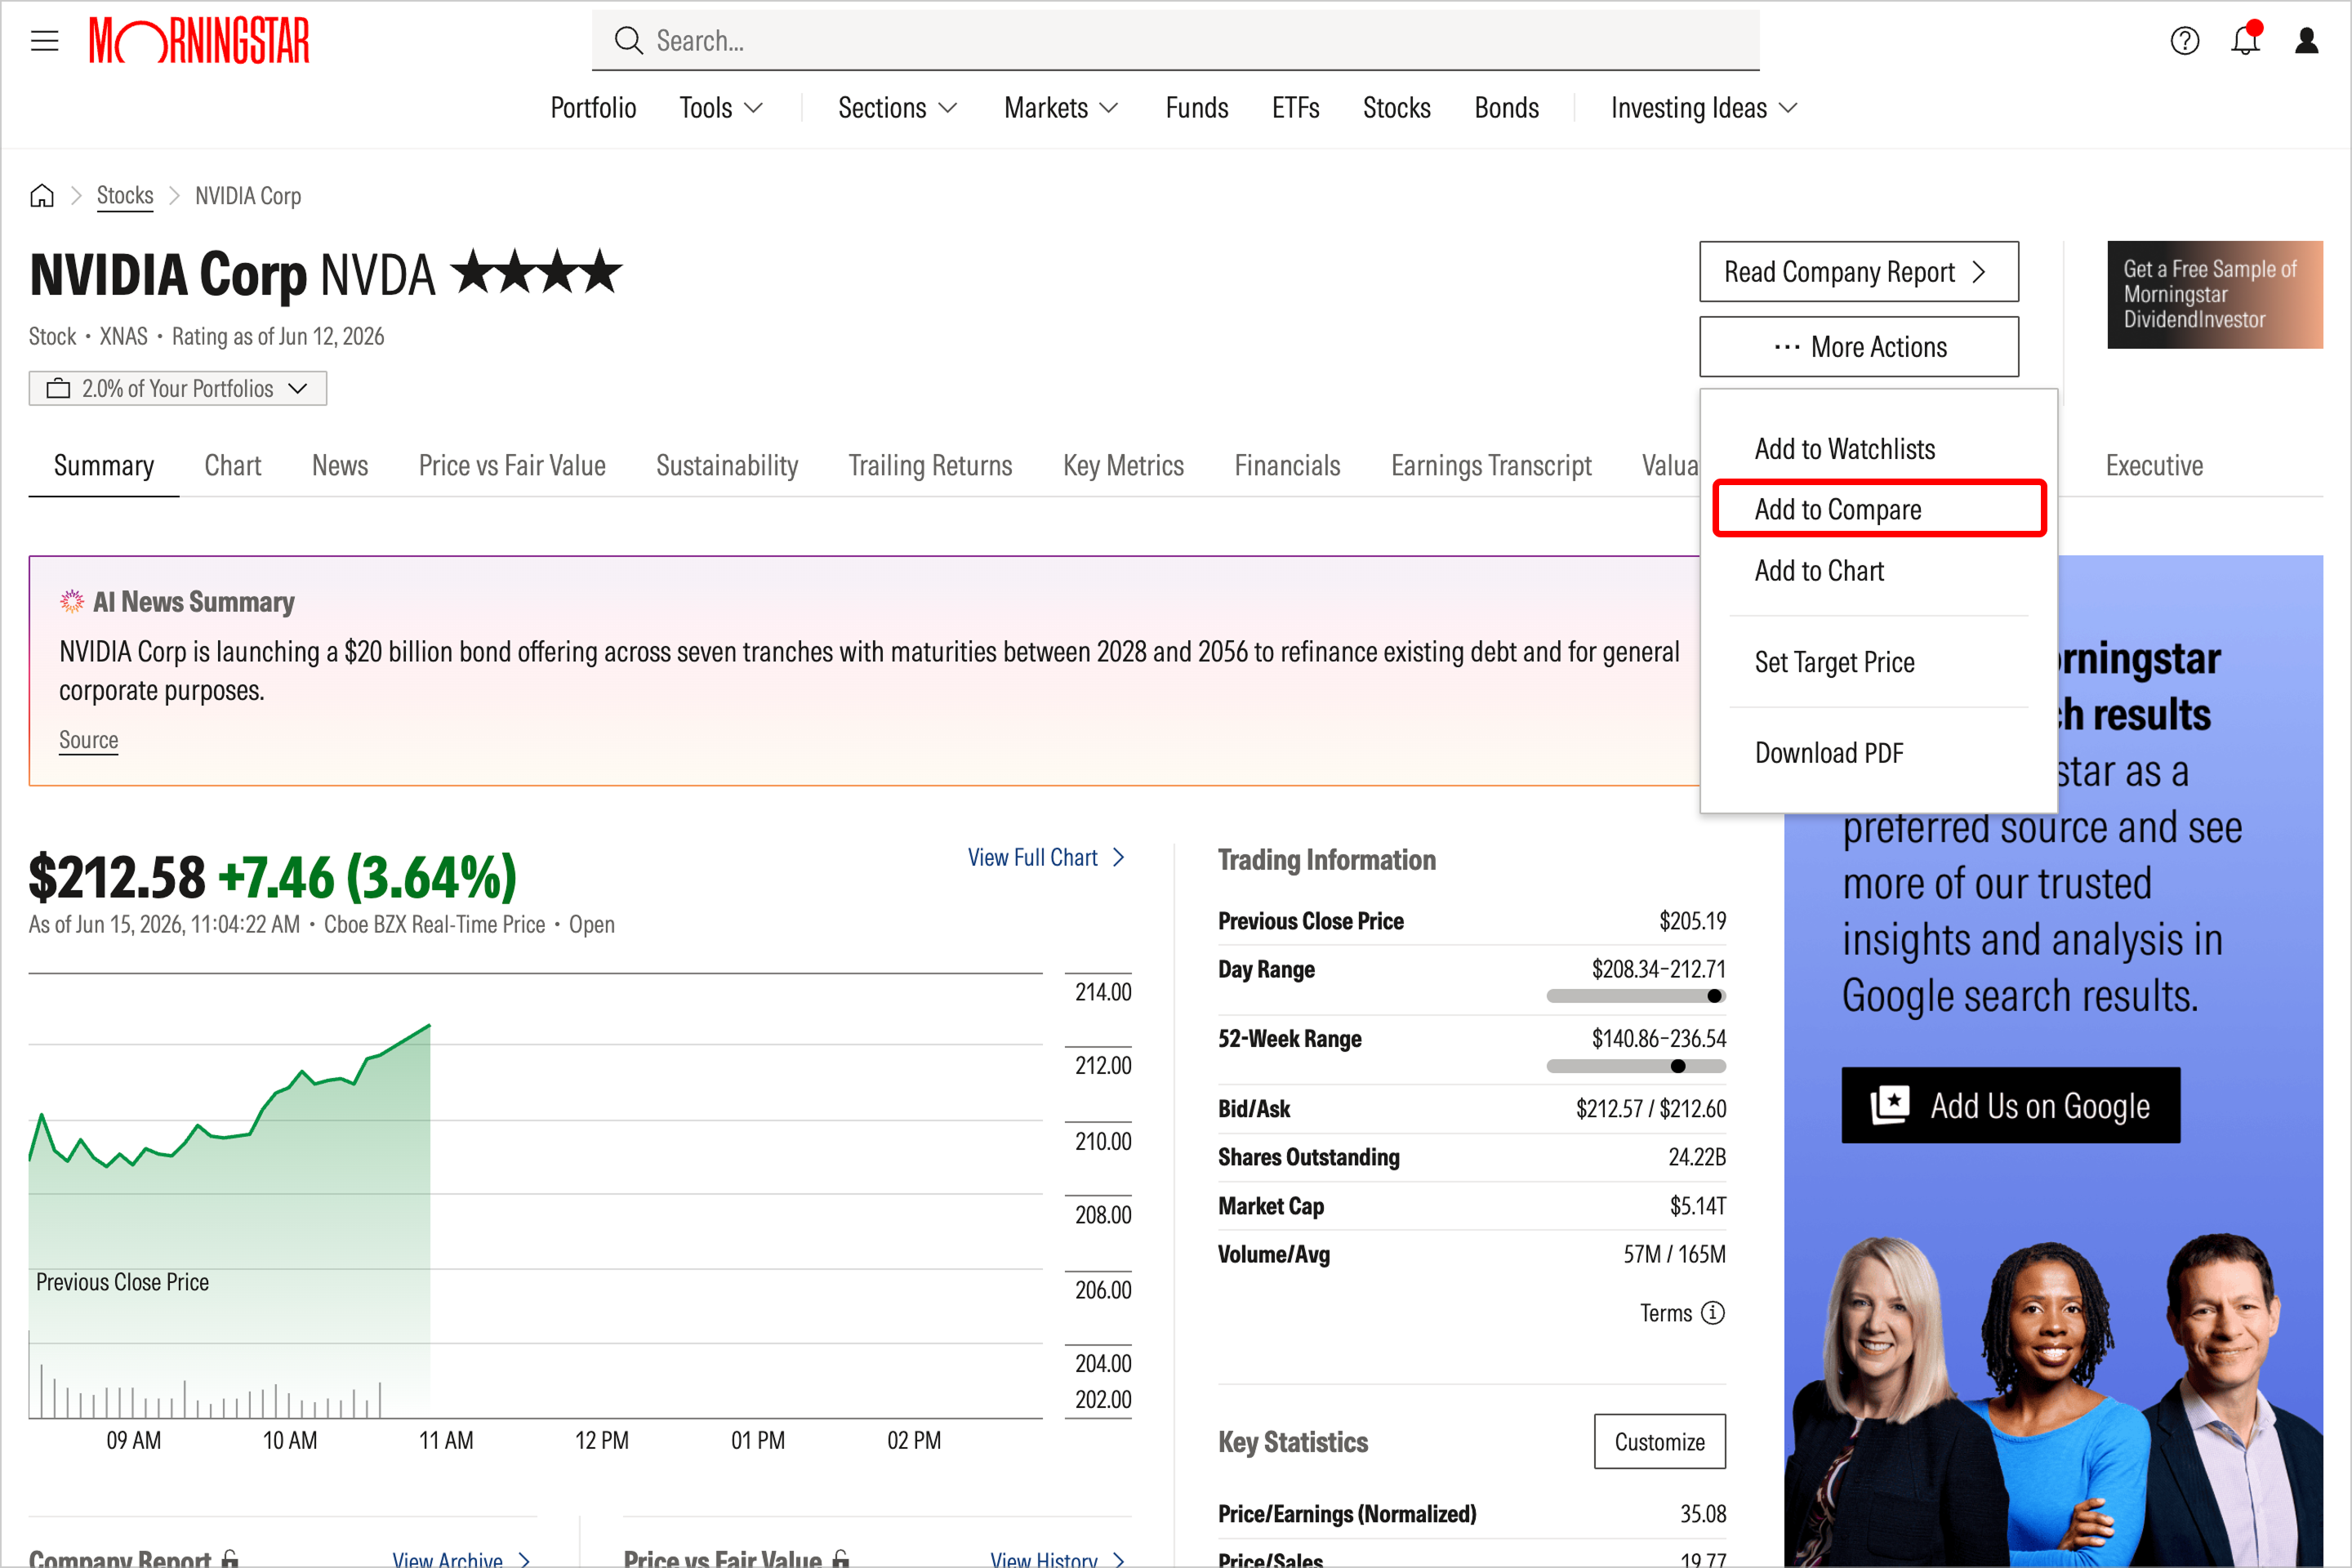
Task: Click the star rating next to NVDA
Action: pyautogui.click(x=537, y=273)
